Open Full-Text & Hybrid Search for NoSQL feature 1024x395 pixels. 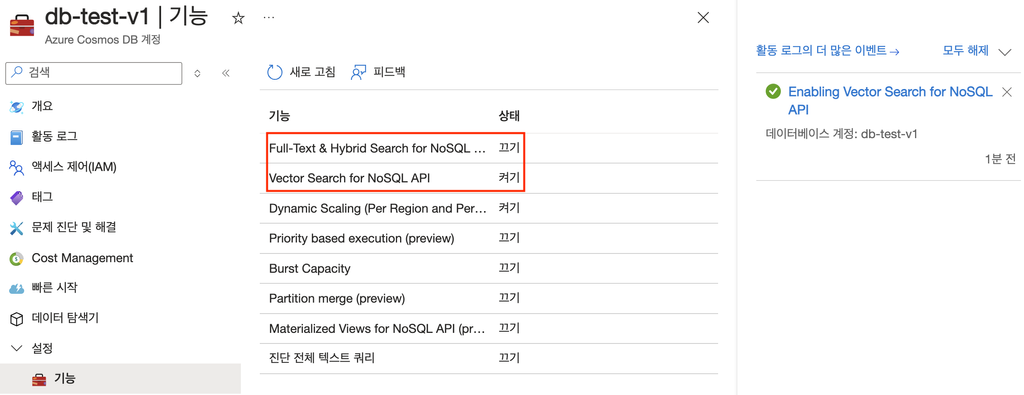pos(378,148)
